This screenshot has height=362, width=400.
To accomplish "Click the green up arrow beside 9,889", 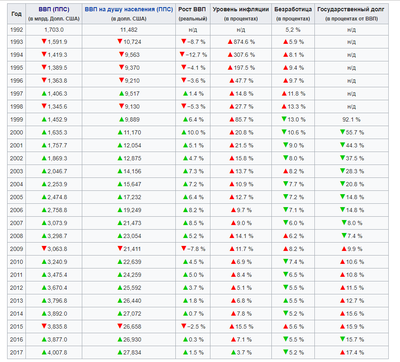I will 122,119.
